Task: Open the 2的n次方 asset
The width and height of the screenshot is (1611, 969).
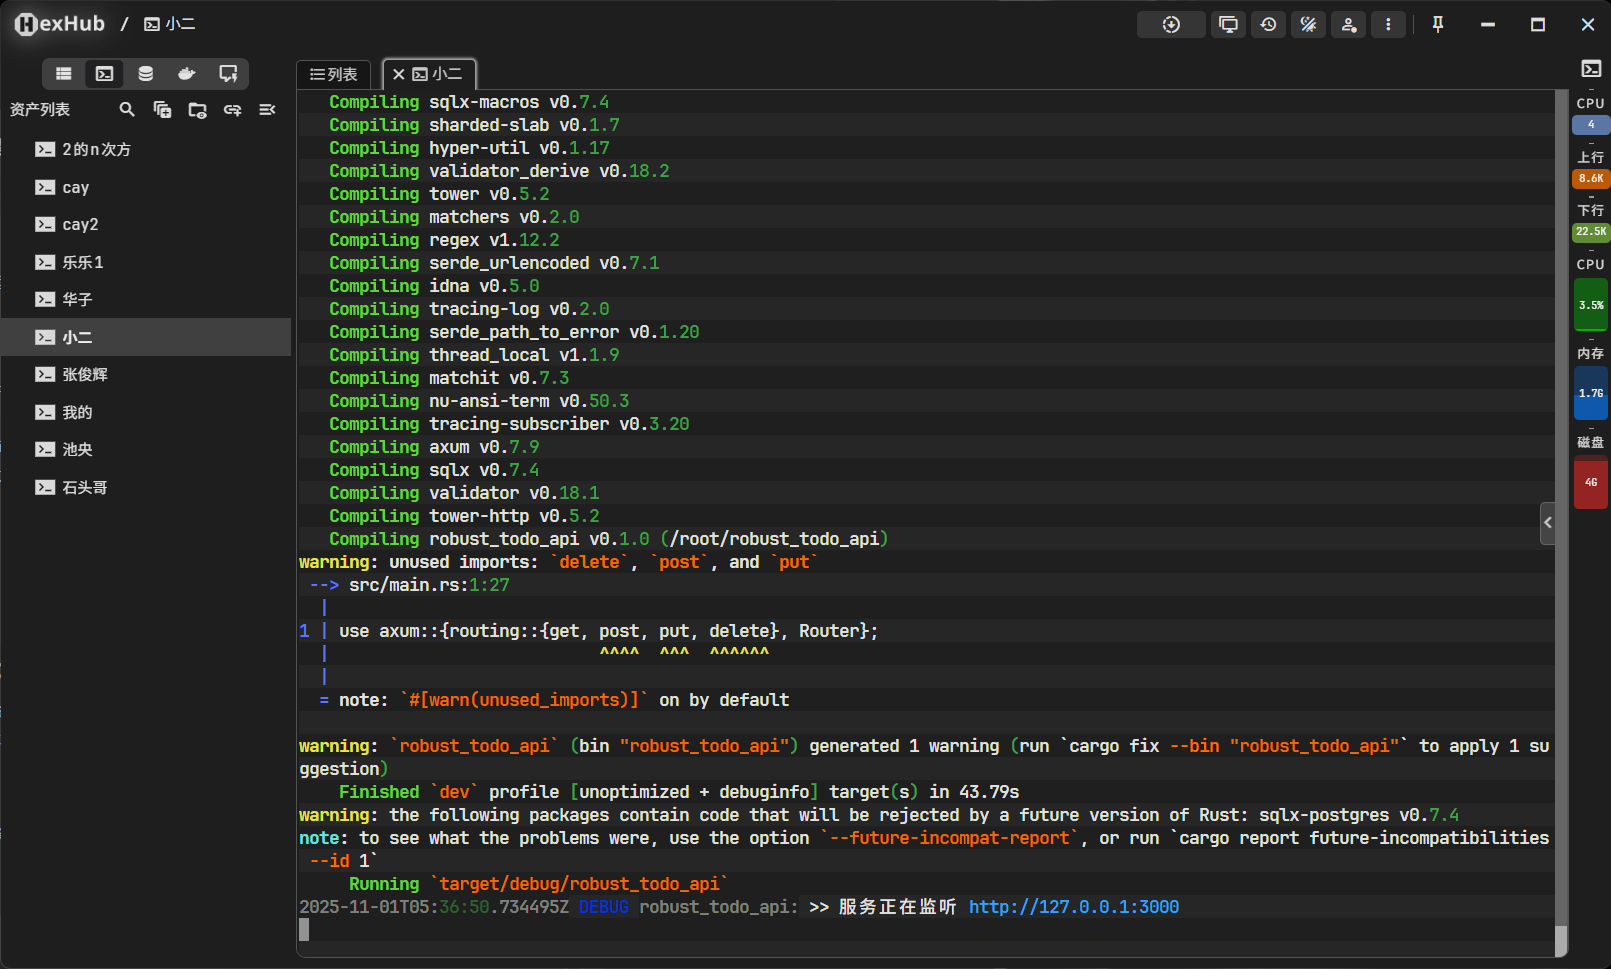Action: [x=146, y=150]
